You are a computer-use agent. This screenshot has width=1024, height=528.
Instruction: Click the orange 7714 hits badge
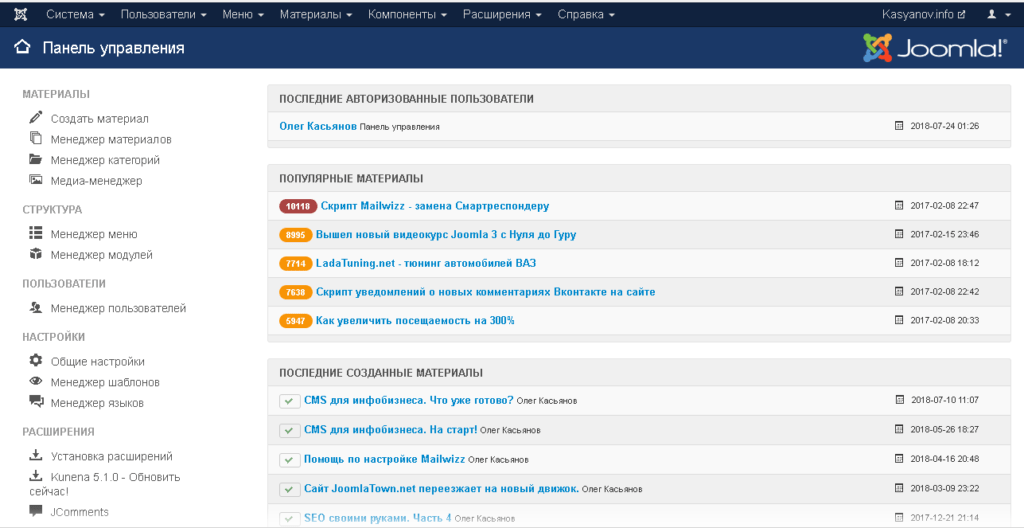coord(296,263)
